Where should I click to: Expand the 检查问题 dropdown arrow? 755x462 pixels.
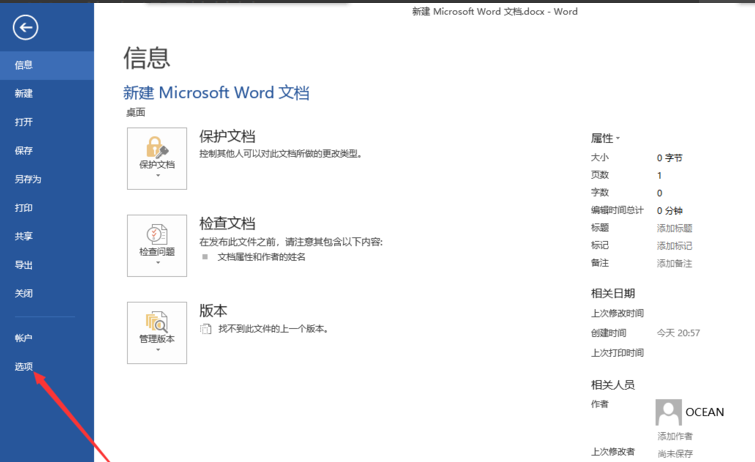point(158,263)
